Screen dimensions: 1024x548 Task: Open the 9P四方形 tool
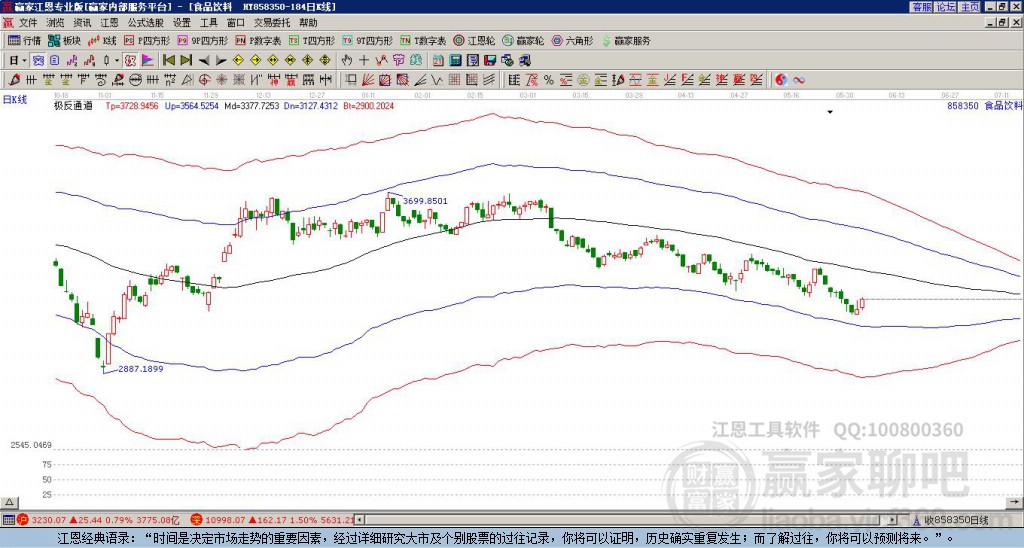click(202, 40)
